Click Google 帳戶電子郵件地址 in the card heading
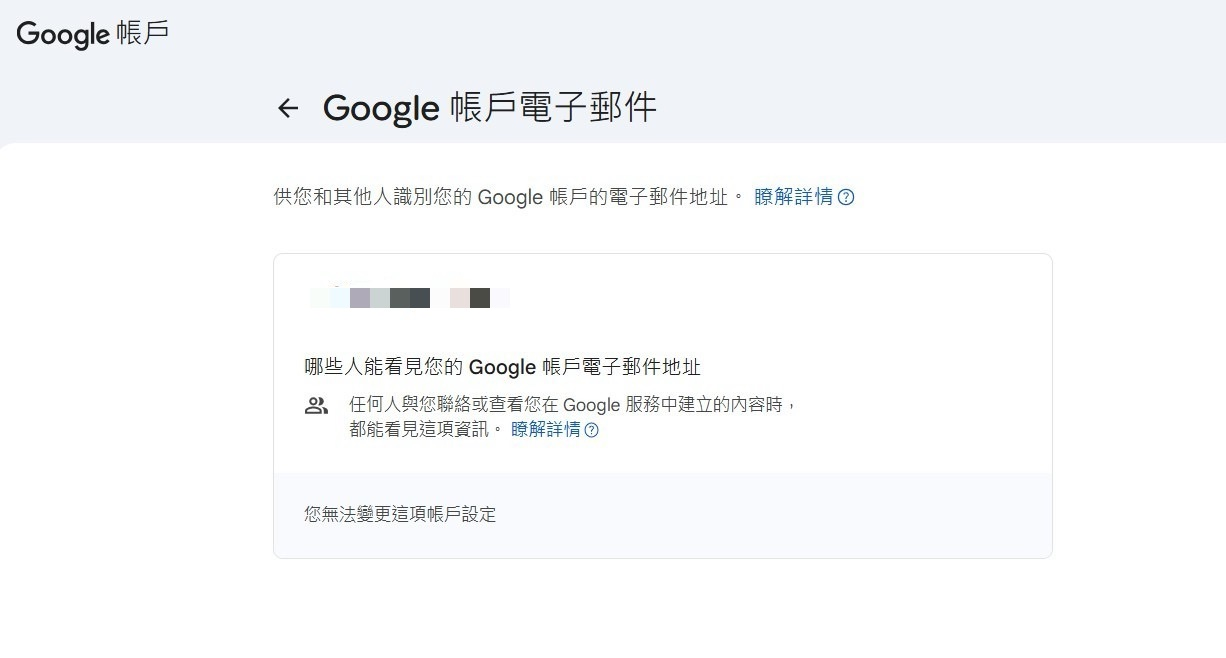The image size is (1226, 658). coord(585,367)
